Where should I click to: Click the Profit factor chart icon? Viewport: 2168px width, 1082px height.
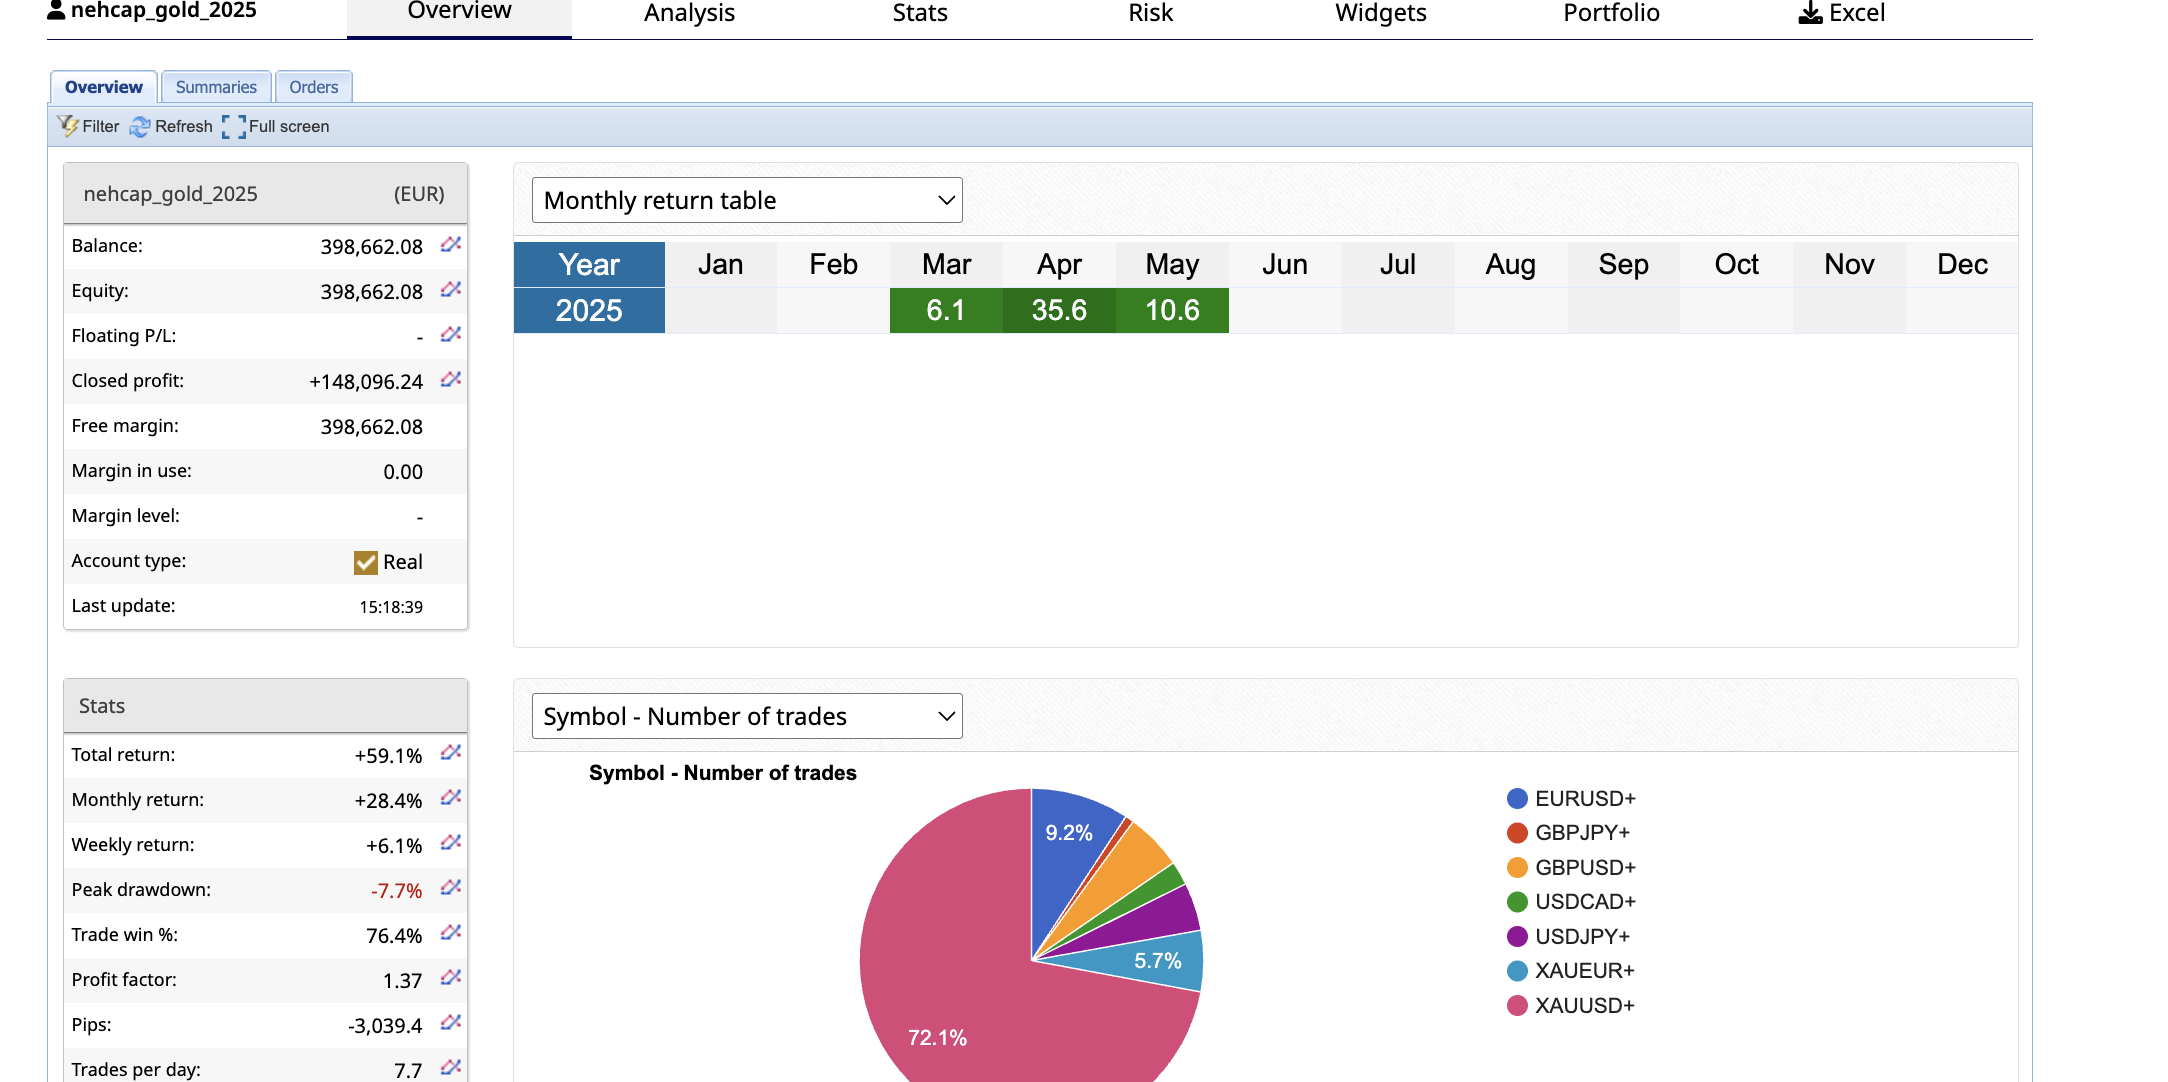click(x=451, y=978)
